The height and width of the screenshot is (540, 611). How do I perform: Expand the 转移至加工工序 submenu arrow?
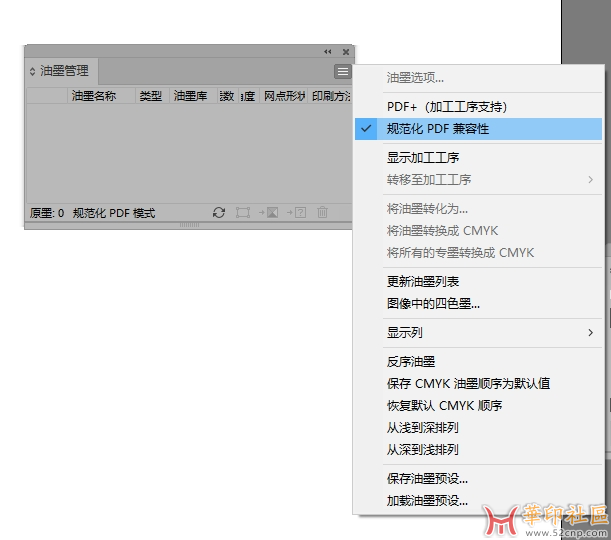point(591,180)
